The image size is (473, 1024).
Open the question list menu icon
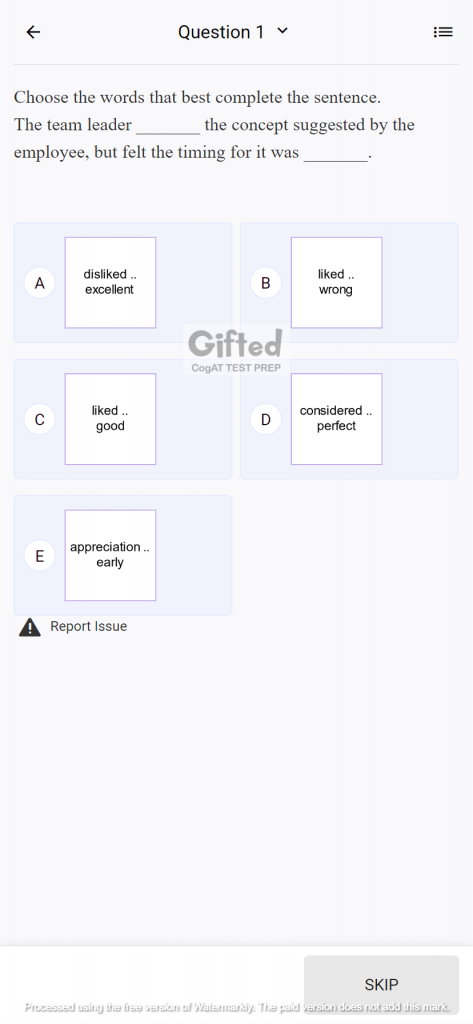pyautogui.click(x=443, y=32)
